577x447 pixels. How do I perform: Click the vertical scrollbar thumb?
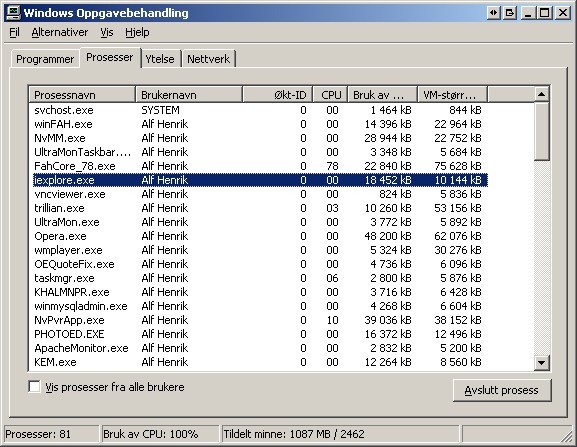pos(541,131)
